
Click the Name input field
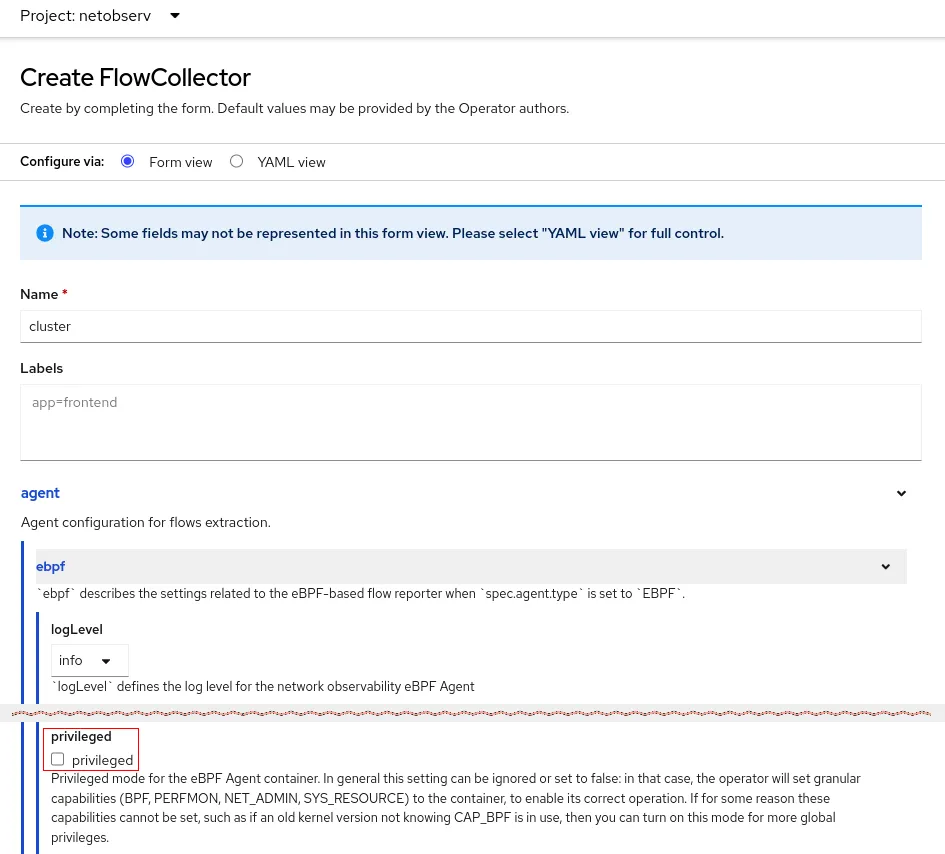(470, 326)
